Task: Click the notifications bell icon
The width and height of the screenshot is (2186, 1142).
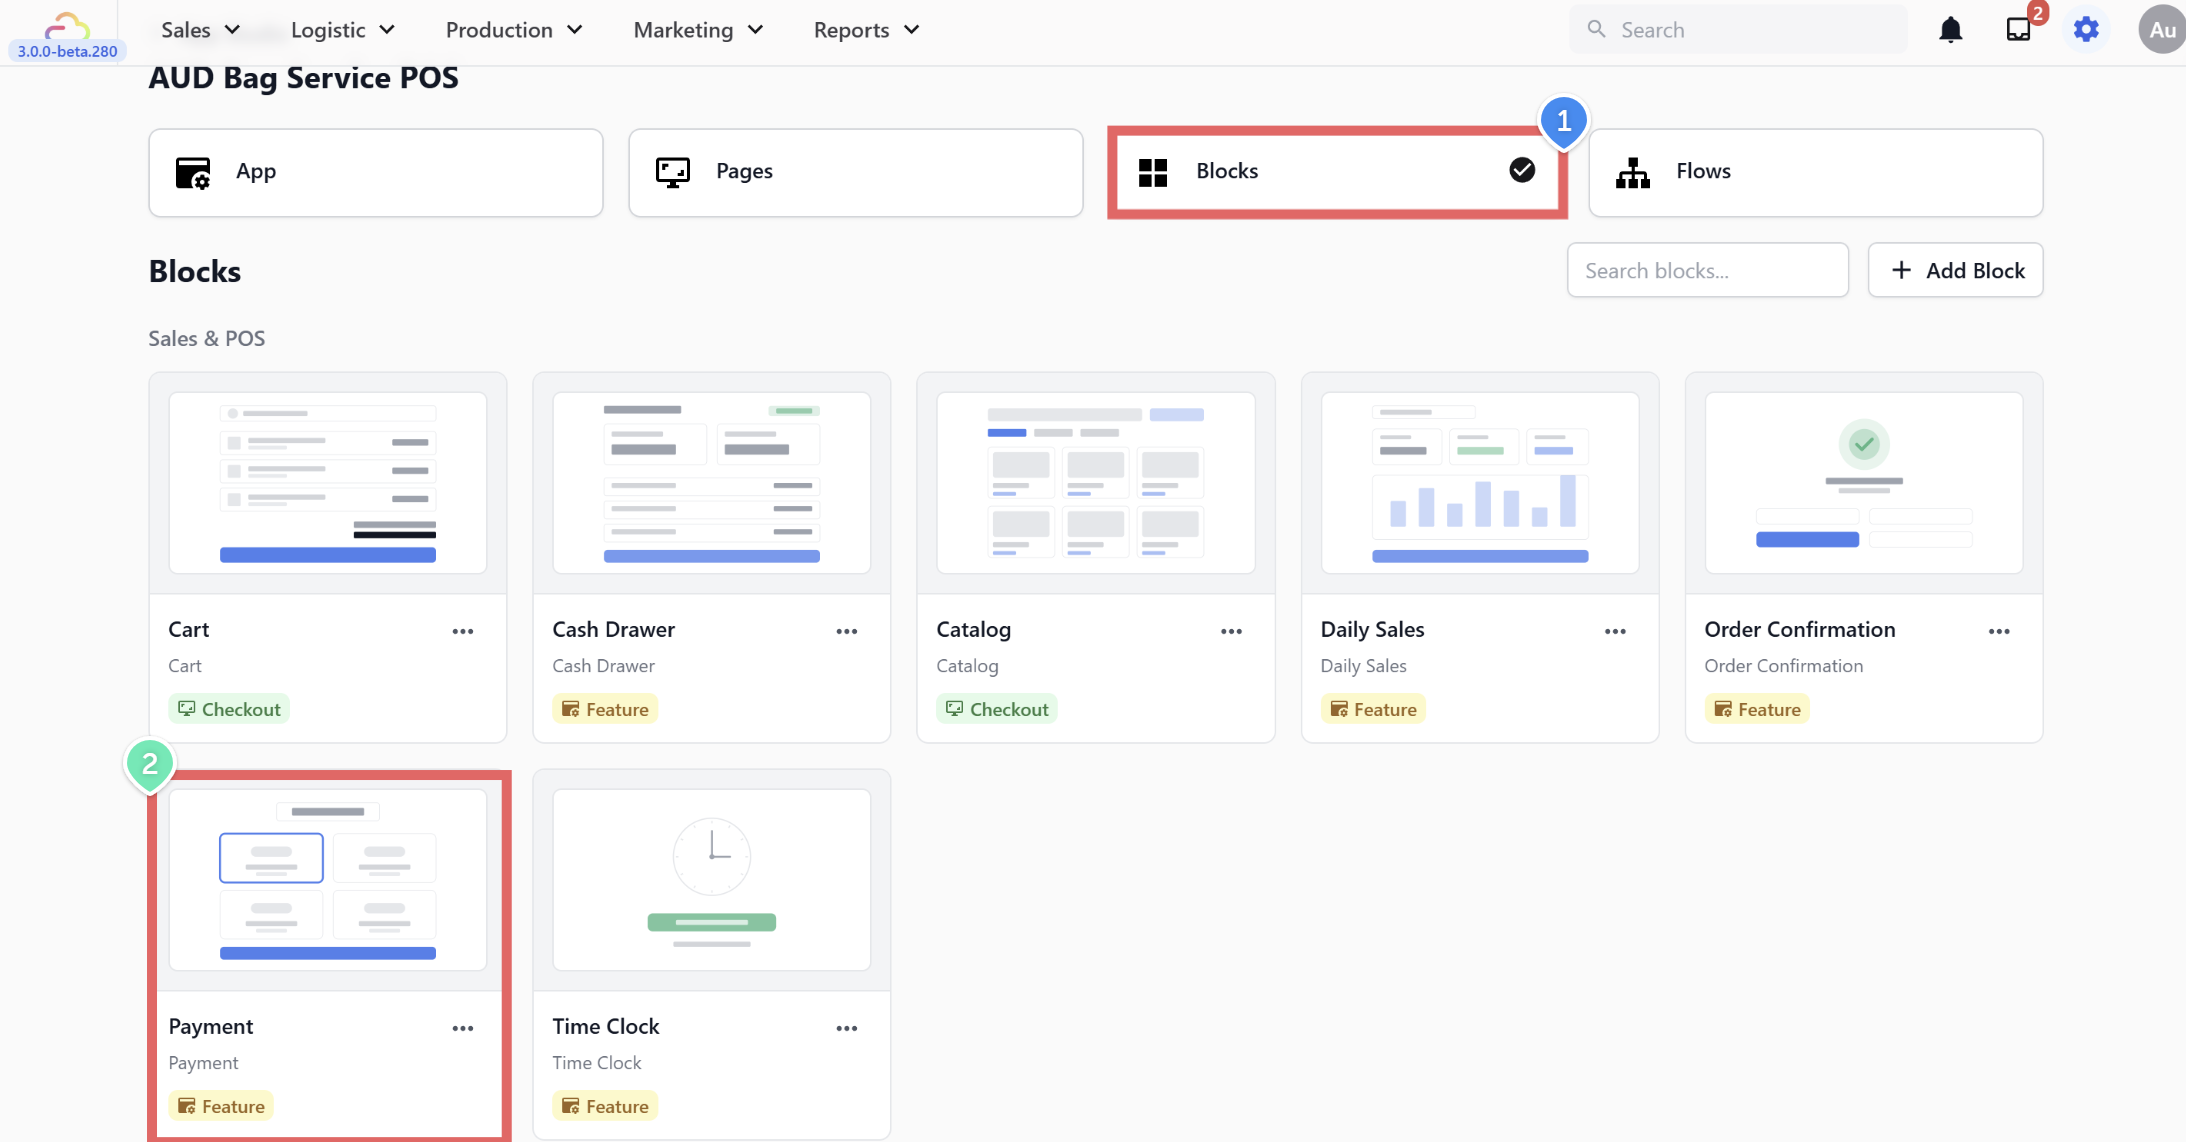Action: (1950, 30)
